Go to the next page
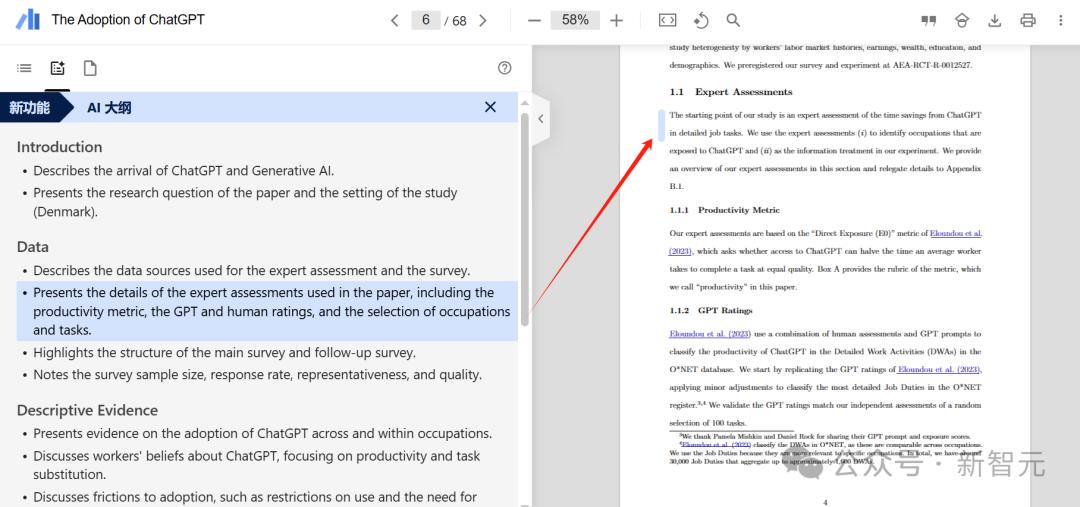The image size is (1080, 507). click(483, 20)
